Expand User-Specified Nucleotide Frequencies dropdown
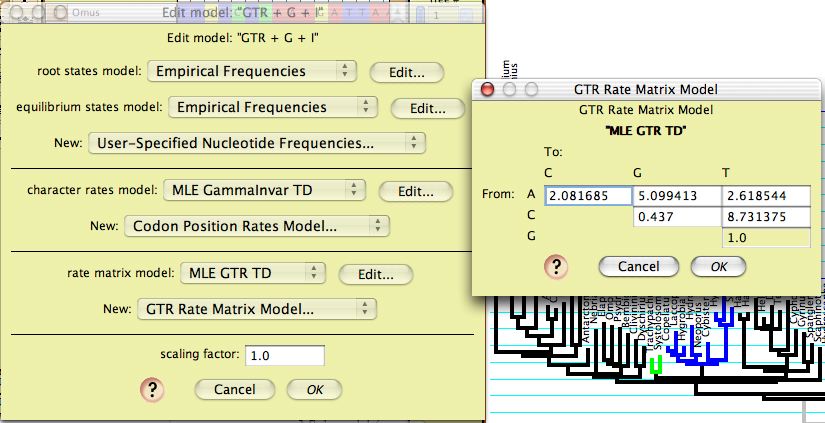Screen dimensions: 825x423 257,143
